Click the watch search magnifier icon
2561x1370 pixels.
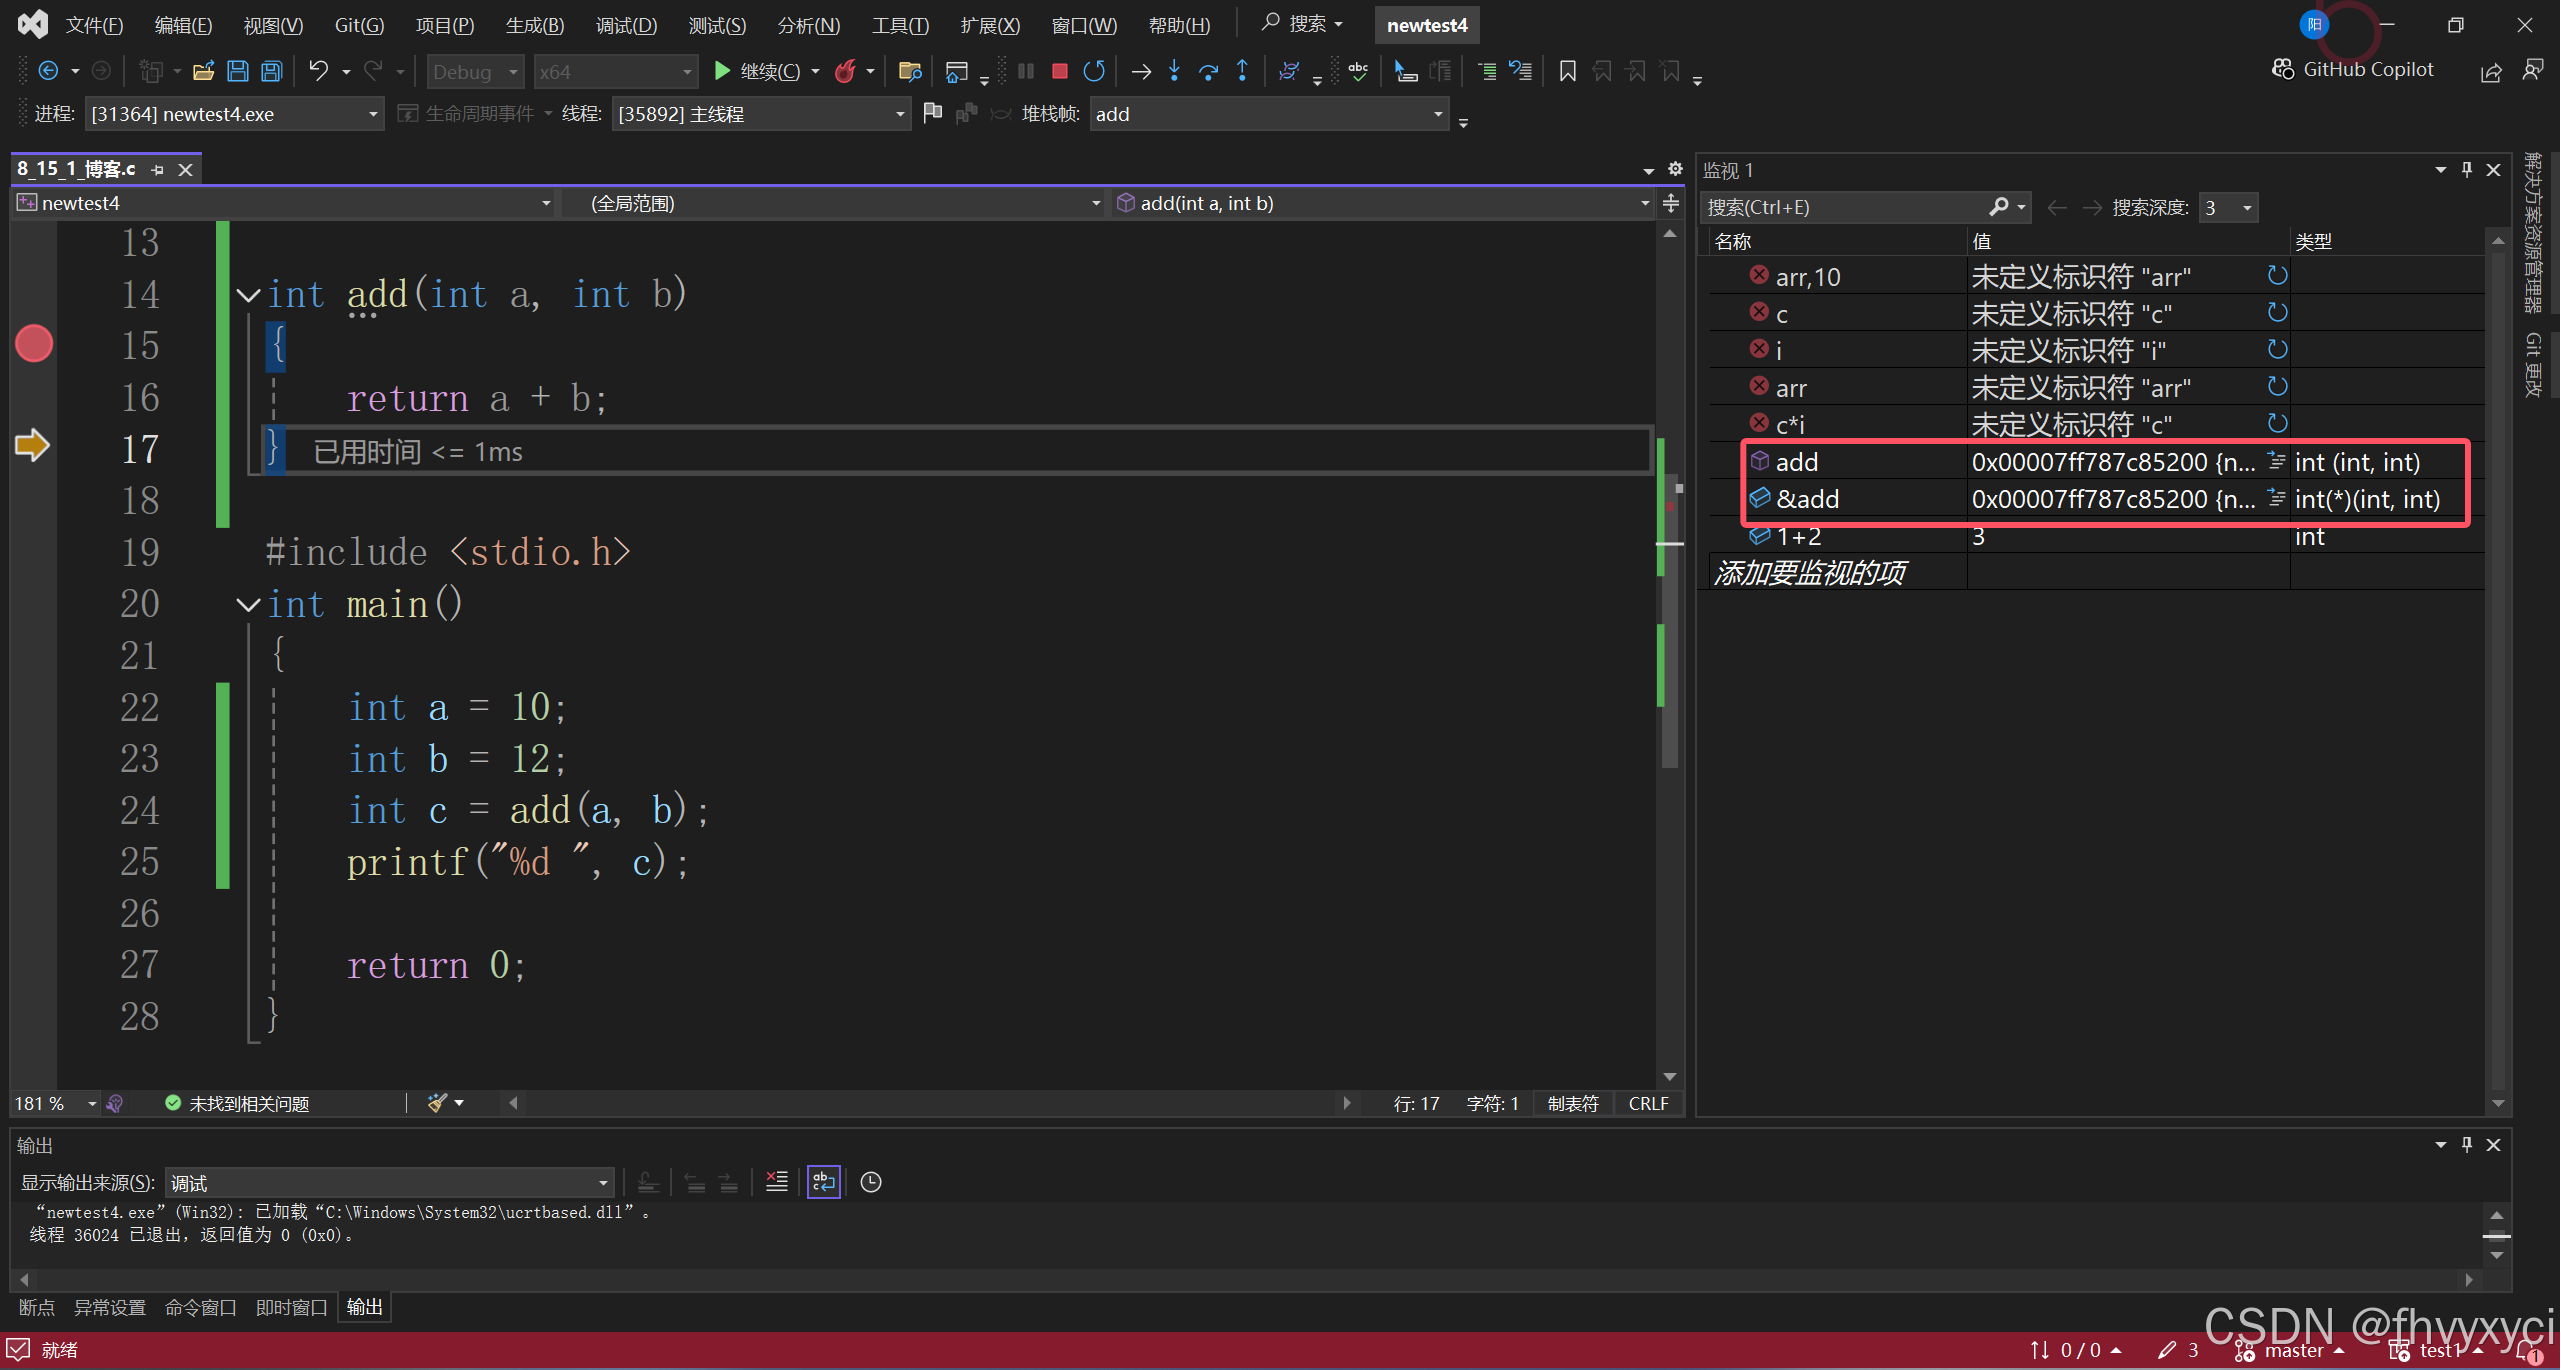tap(1998, 207)
